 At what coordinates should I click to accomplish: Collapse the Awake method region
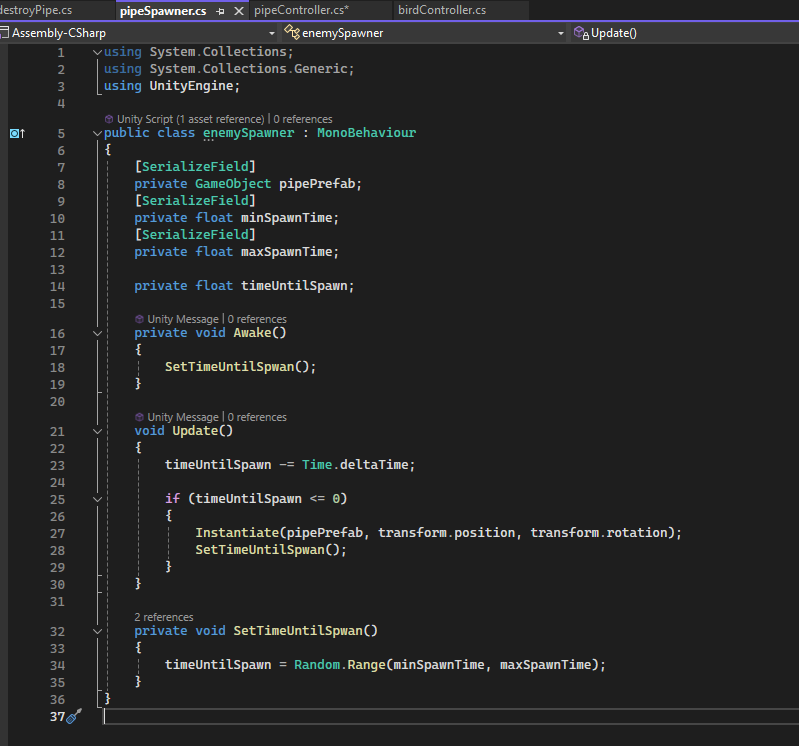(97, 333)
